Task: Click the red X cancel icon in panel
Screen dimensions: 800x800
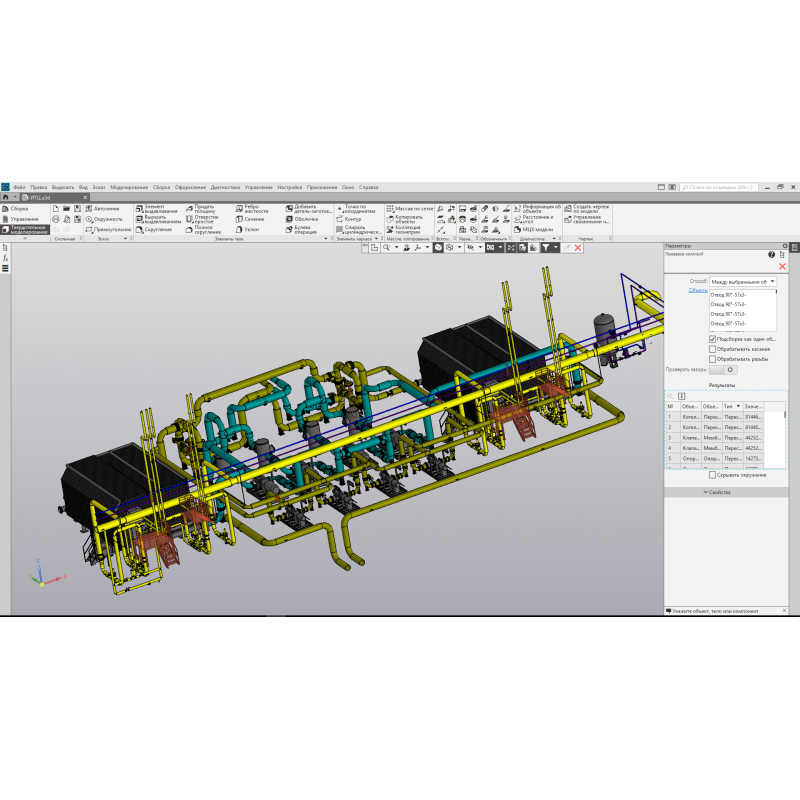Action: click(782, 267)
